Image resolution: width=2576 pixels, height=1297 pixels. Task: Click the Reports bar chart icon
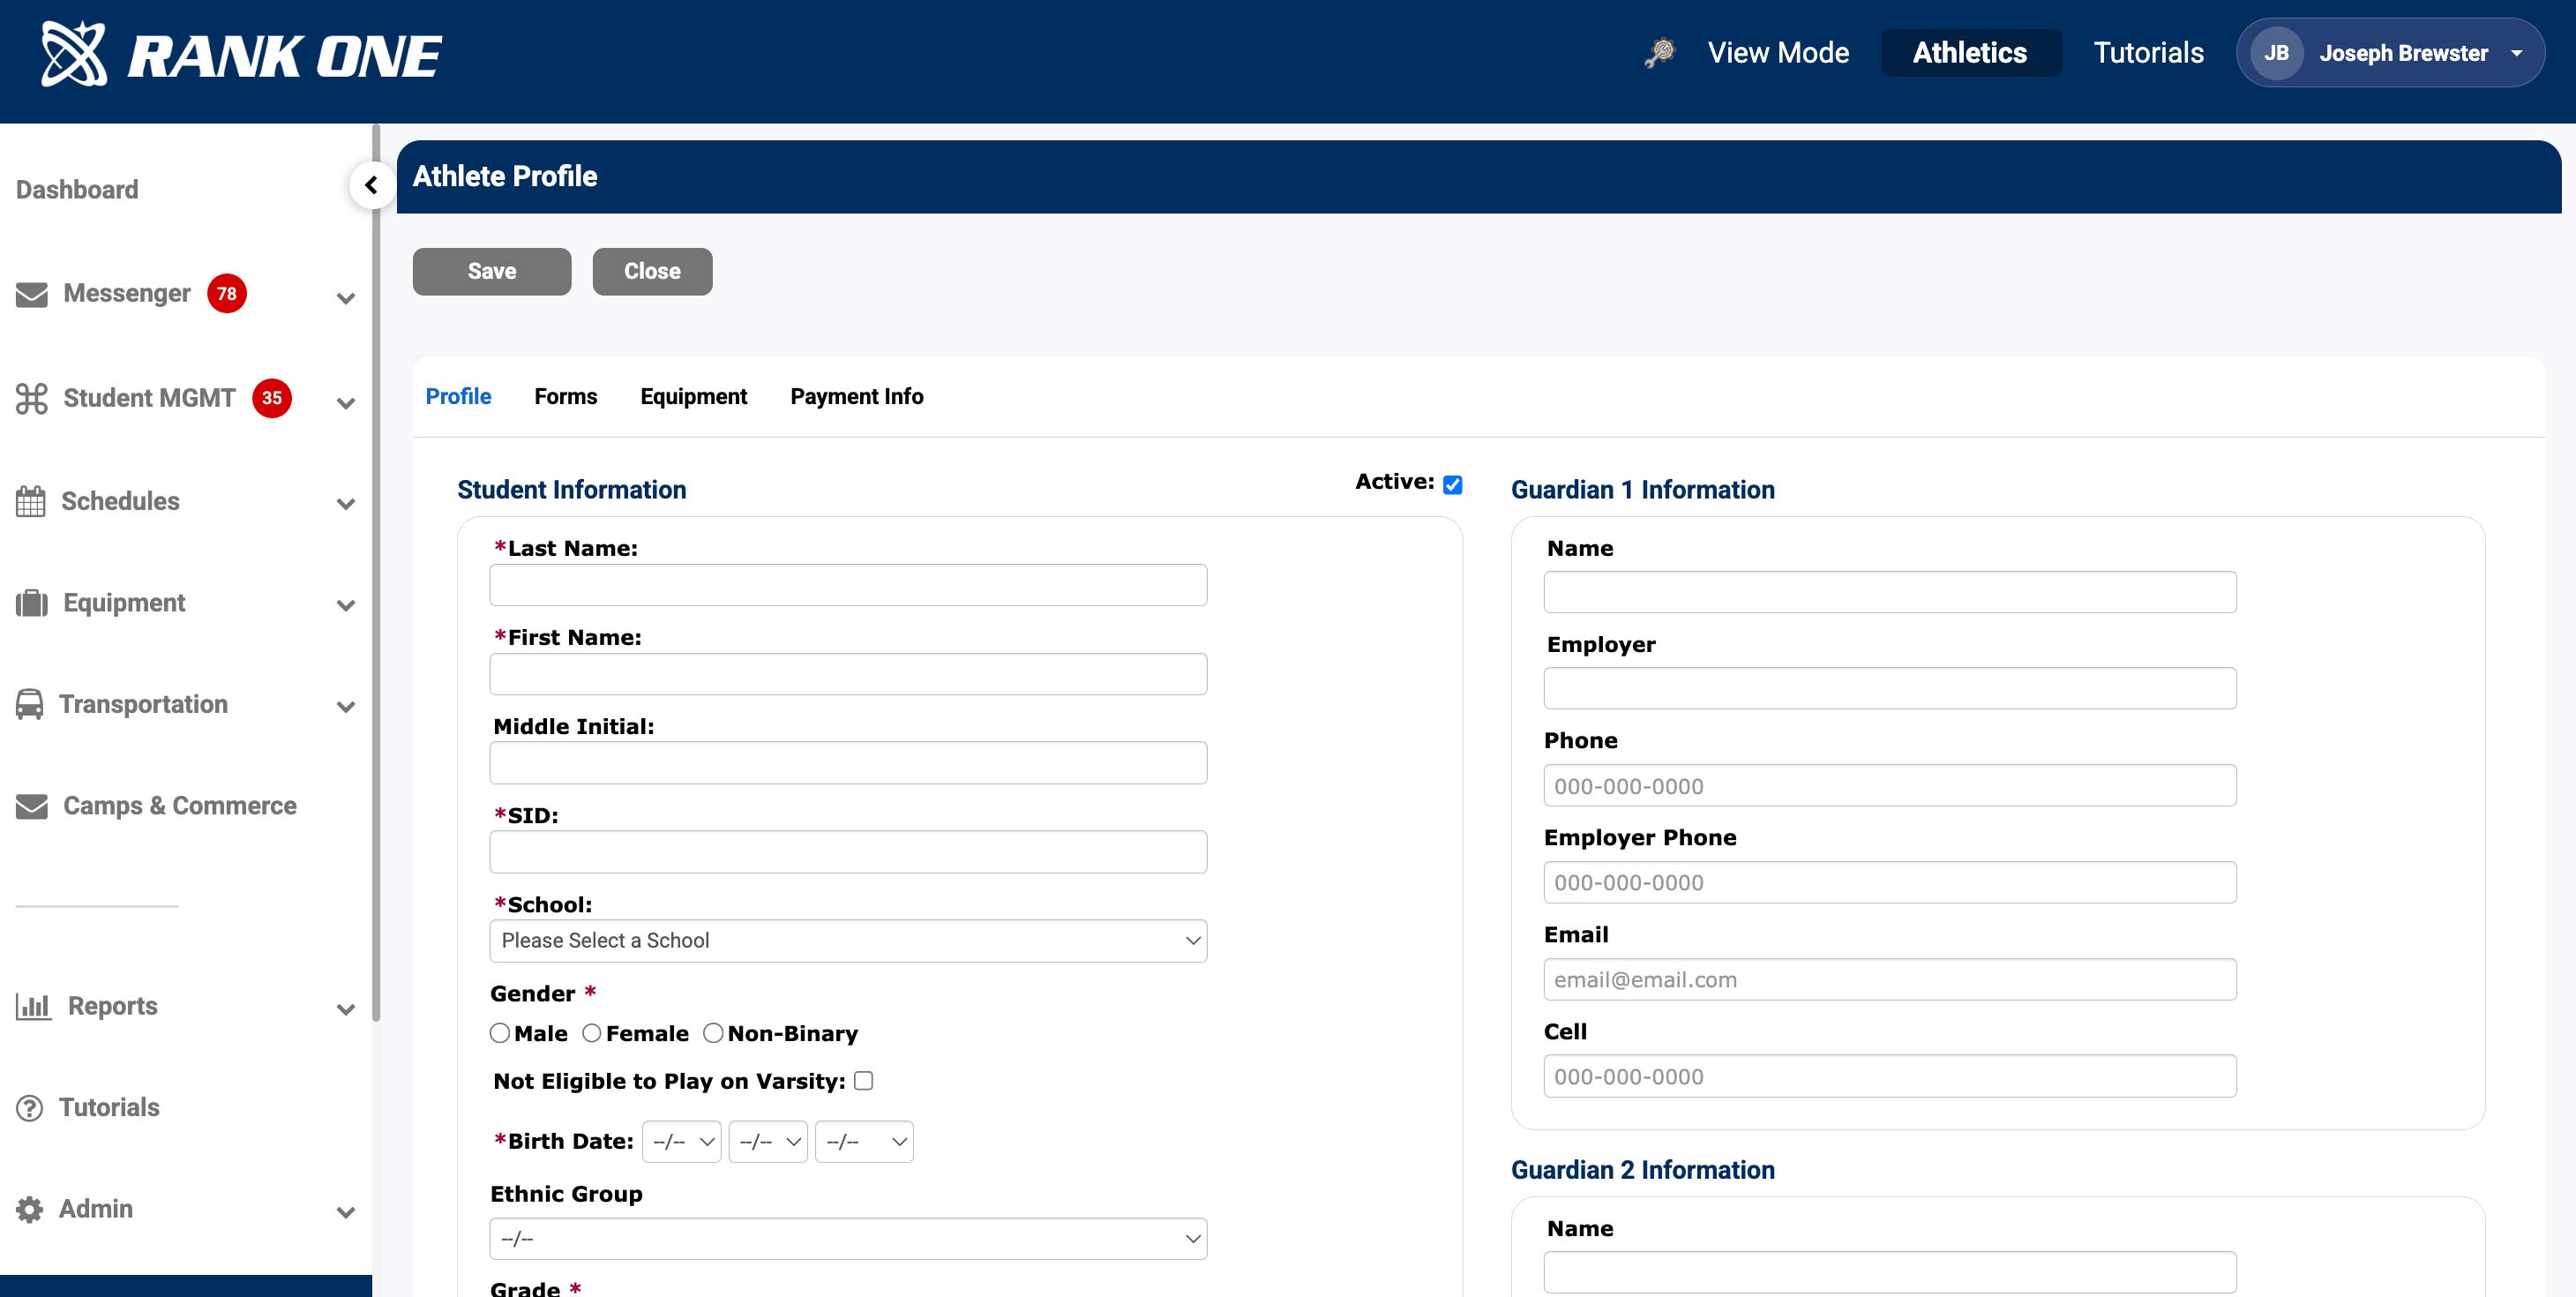tap(33, 1006)
